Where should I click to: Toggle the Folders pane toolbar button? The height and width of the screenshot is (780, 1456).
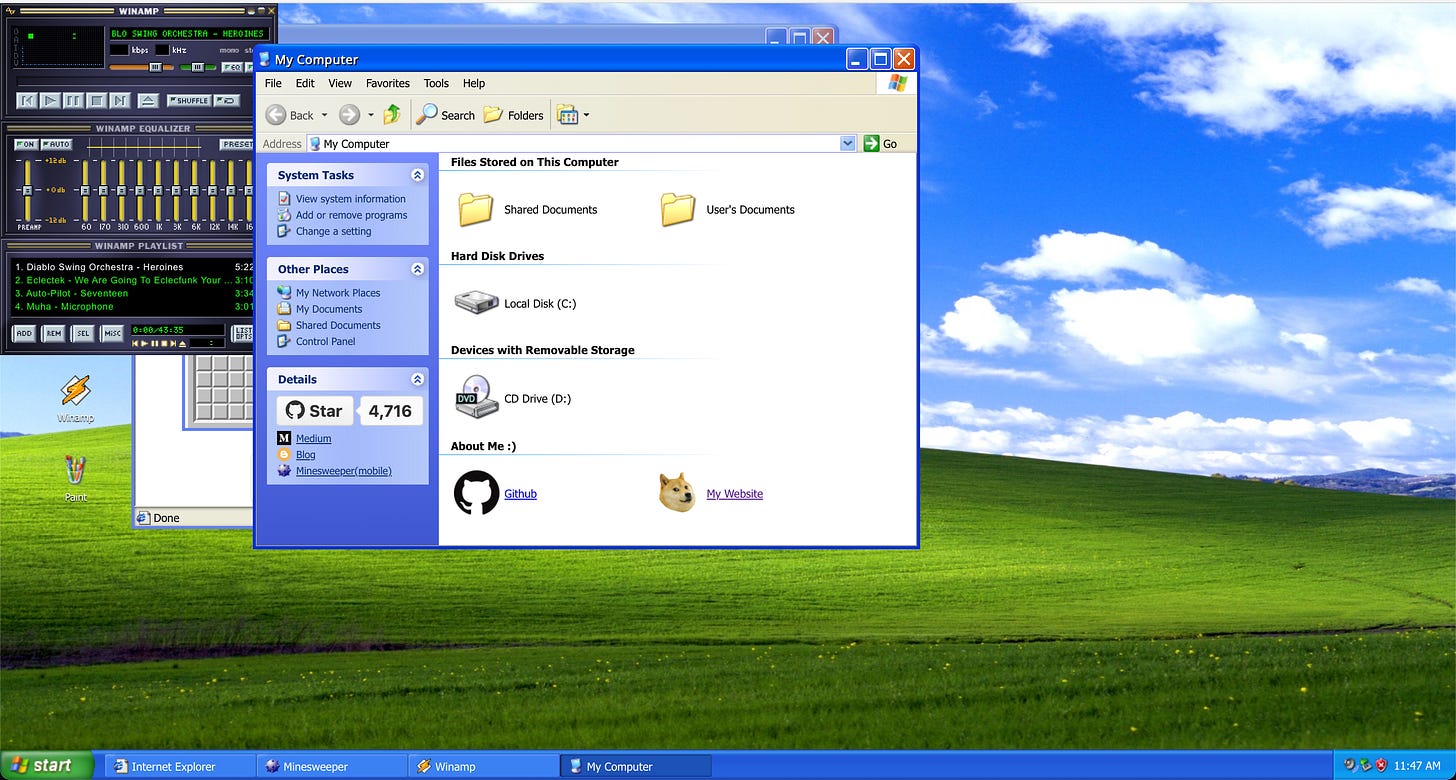coord(514,115)
